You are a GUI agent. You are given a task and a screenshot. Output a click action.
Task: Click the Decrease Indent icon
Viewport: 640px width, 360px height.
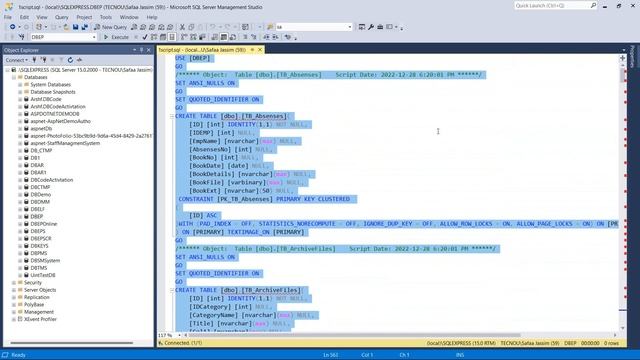[266, 37]
